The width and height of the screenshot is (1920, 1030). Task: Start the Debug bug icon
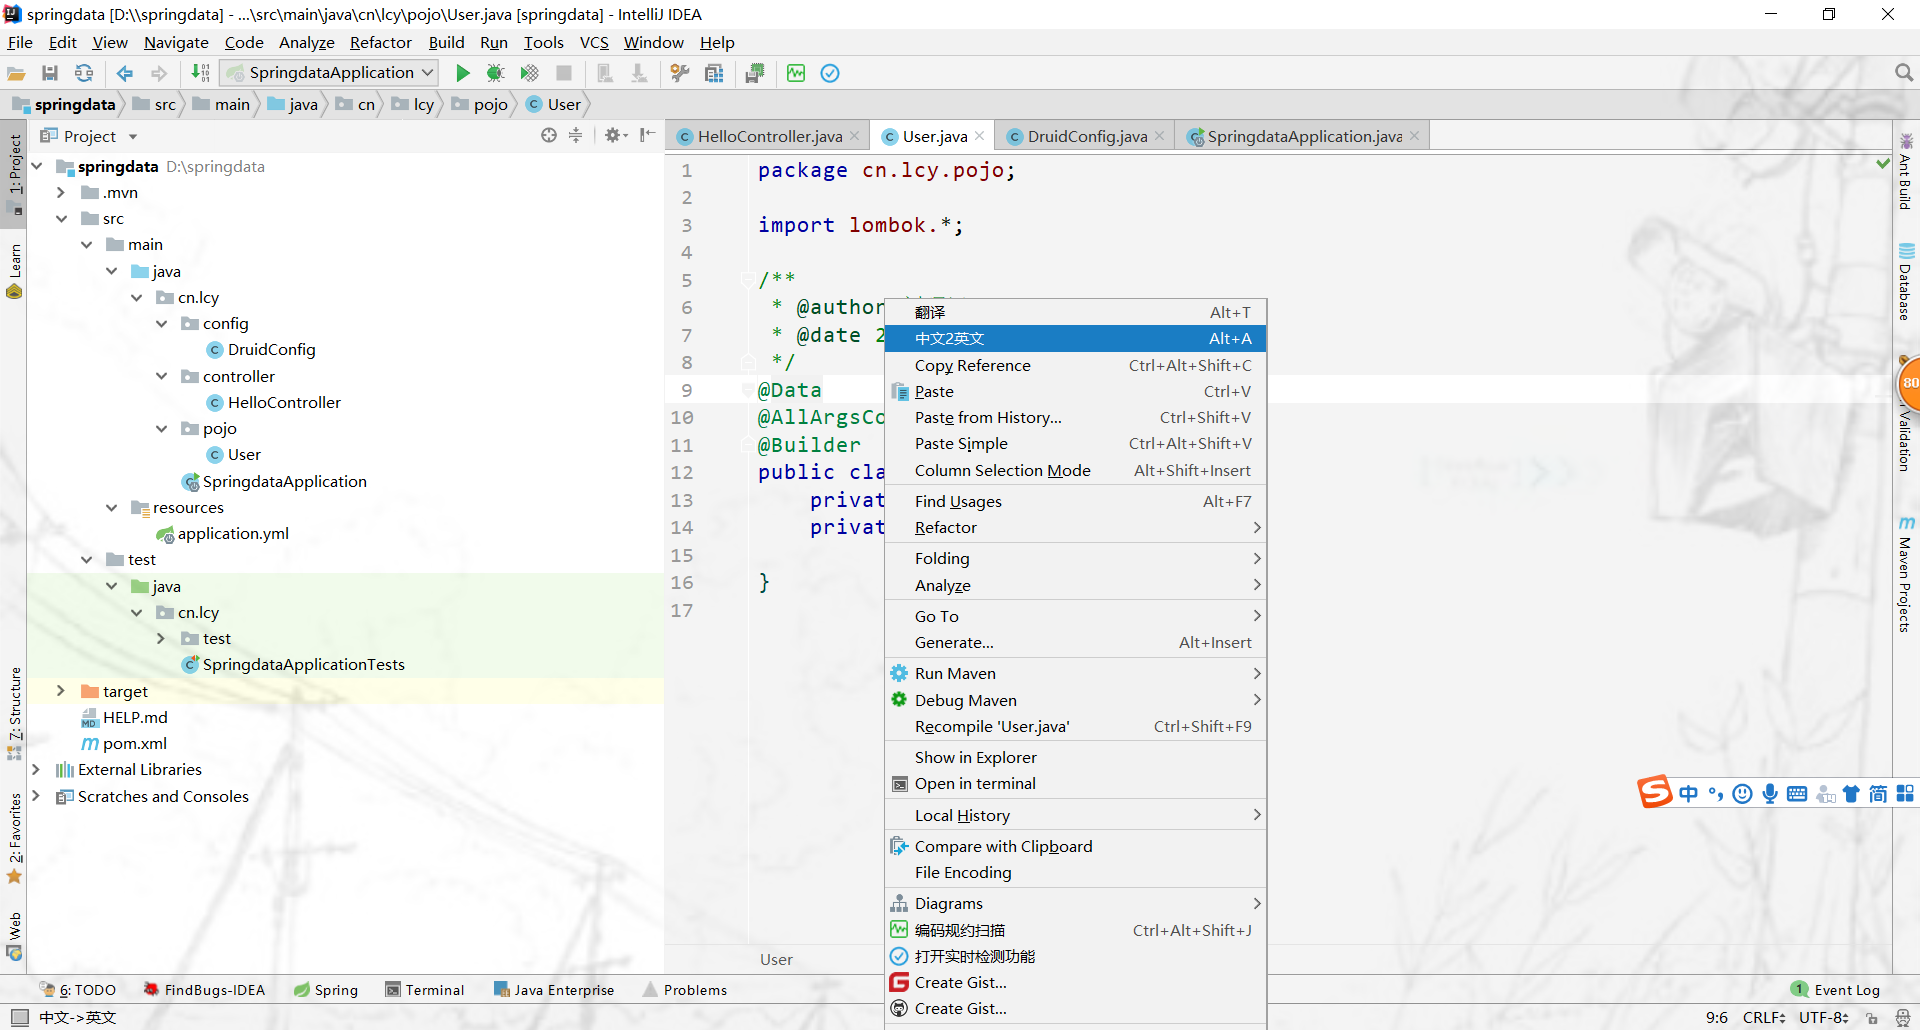pos(495,73)
